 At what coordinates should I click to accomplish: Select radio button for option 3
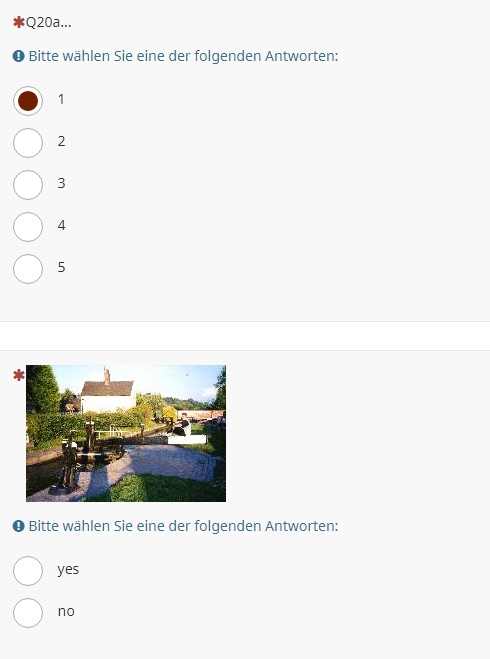(x=28, y=185)
